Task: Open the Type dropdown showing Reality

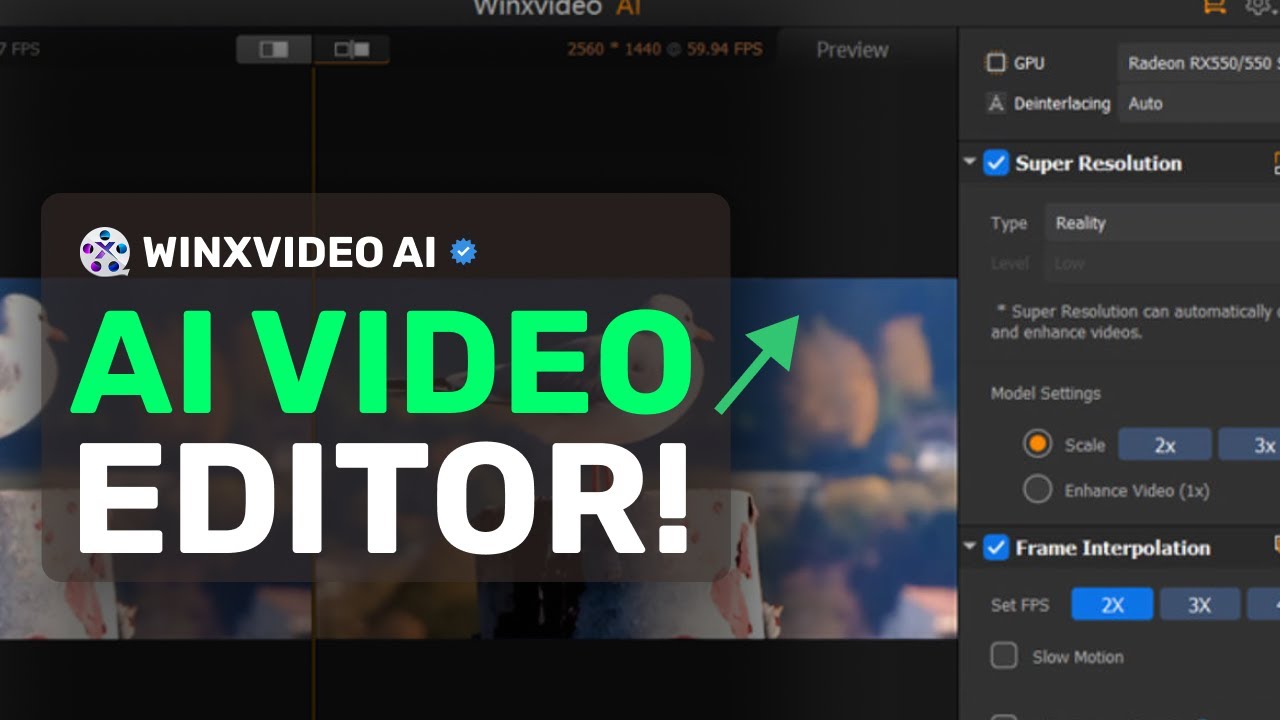Action: tap(1162, 223)
